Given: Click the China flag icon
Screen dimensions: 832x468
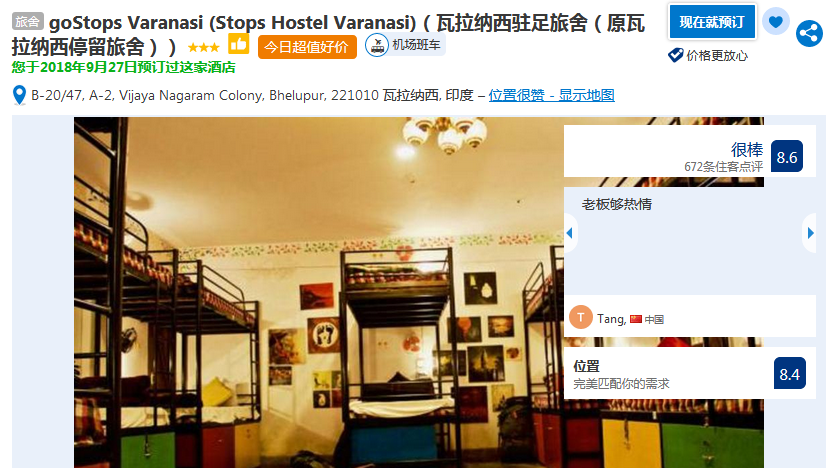Looking at the screenshot, I should click(636, 319).
